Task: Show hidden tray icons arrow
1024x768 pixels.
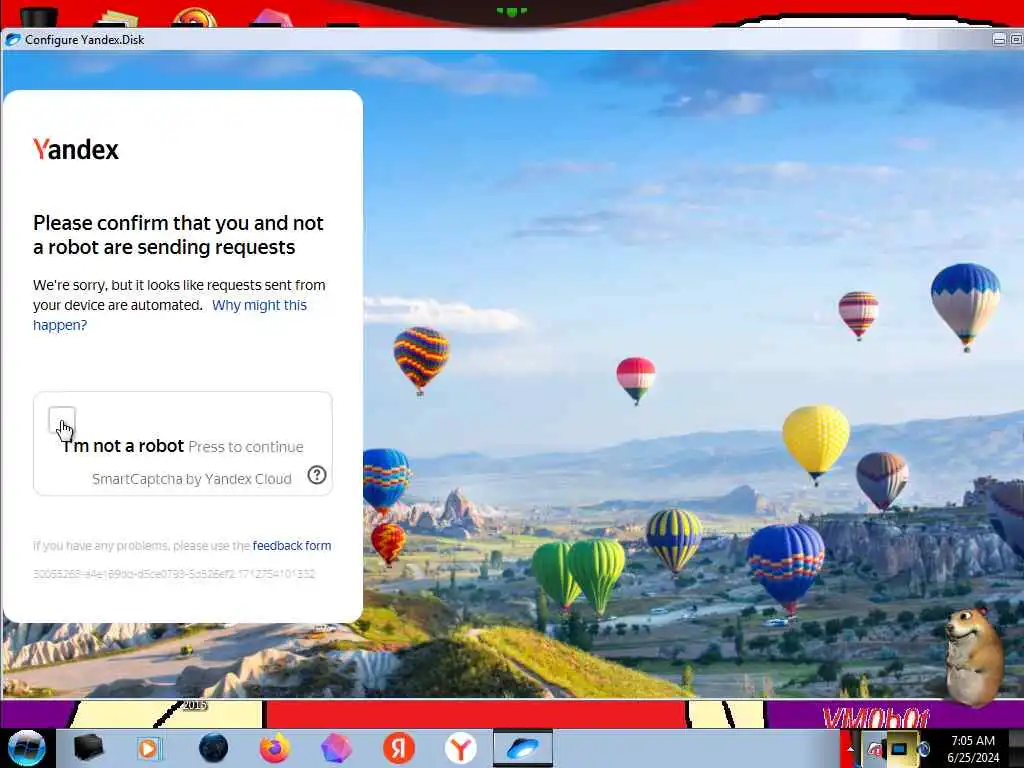Action: tap(850, 749)
